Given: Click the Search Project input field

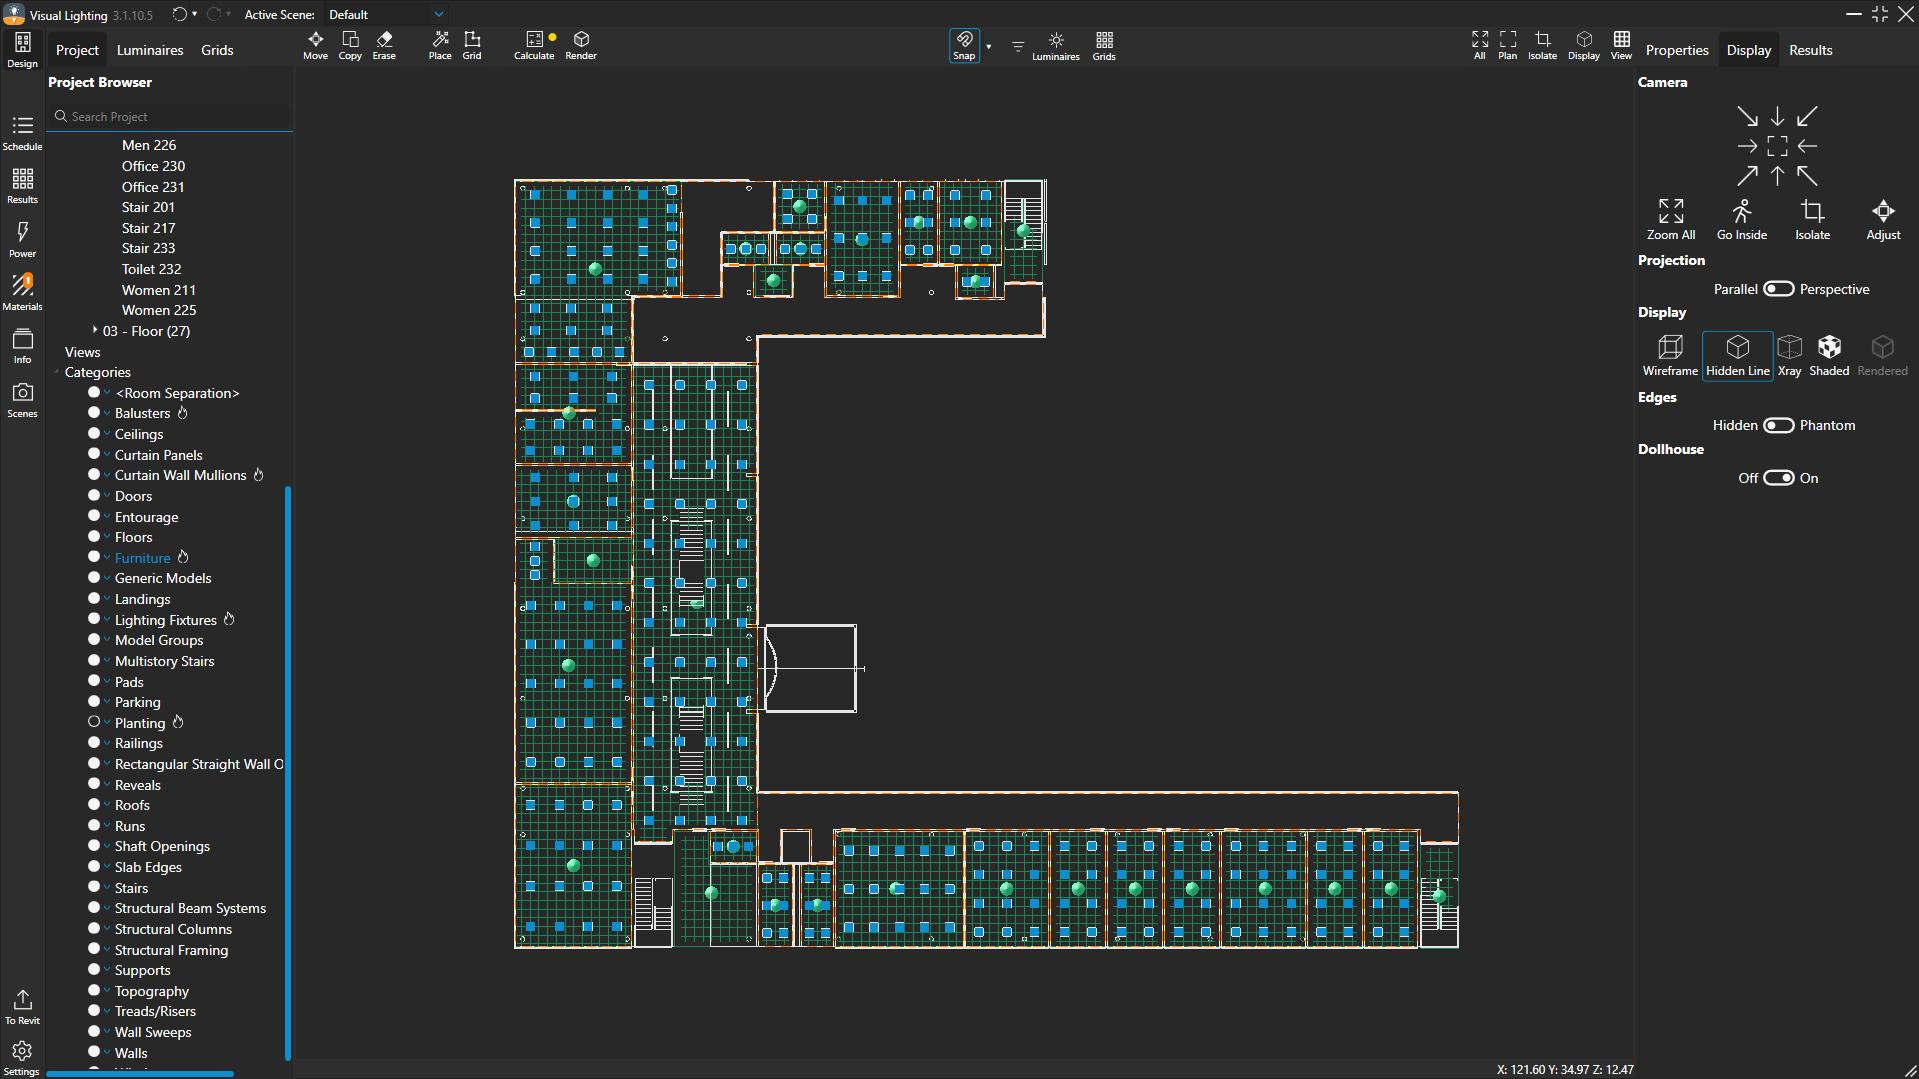Looking at the screenshot, I should (170, 117).
